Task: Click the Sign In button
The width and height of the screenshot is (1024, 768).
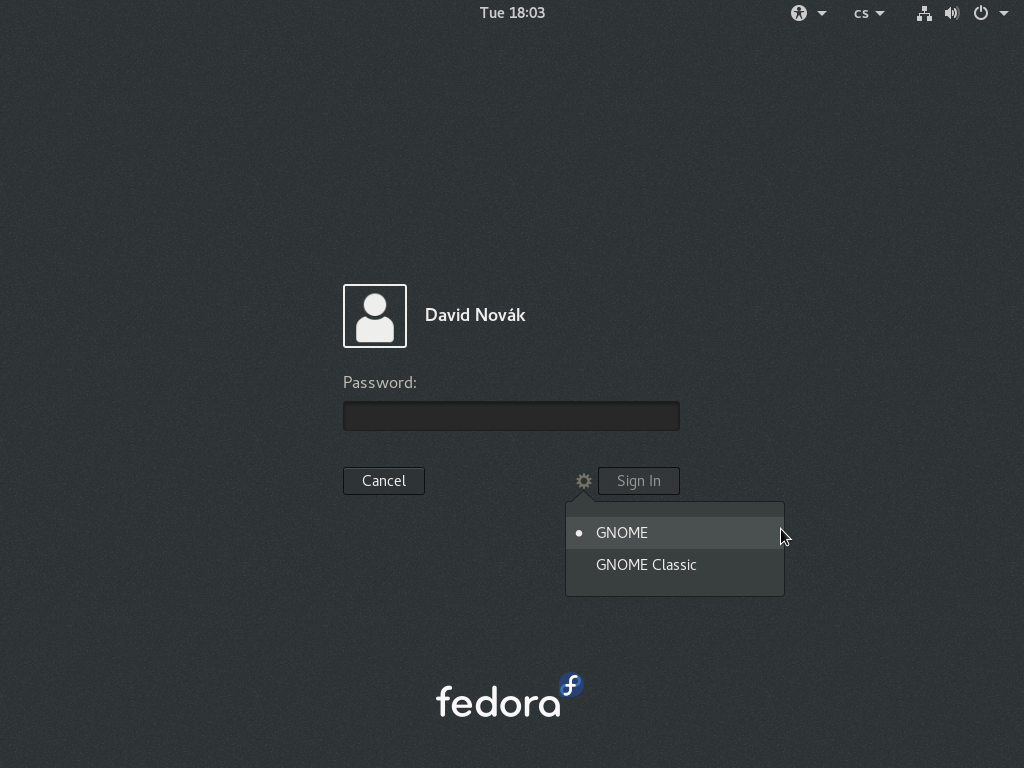Action: click(x=639, y=481)
